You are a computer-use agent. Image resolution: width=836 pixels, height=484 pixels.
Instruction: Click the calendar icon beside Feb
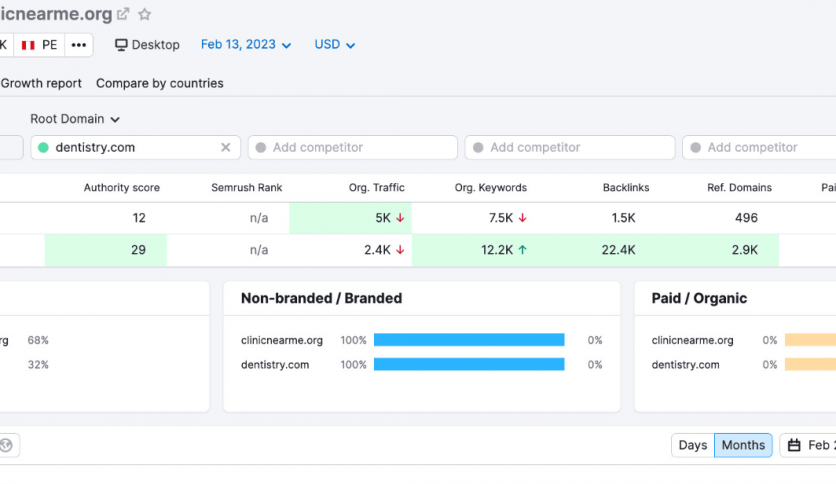[794, 445]
